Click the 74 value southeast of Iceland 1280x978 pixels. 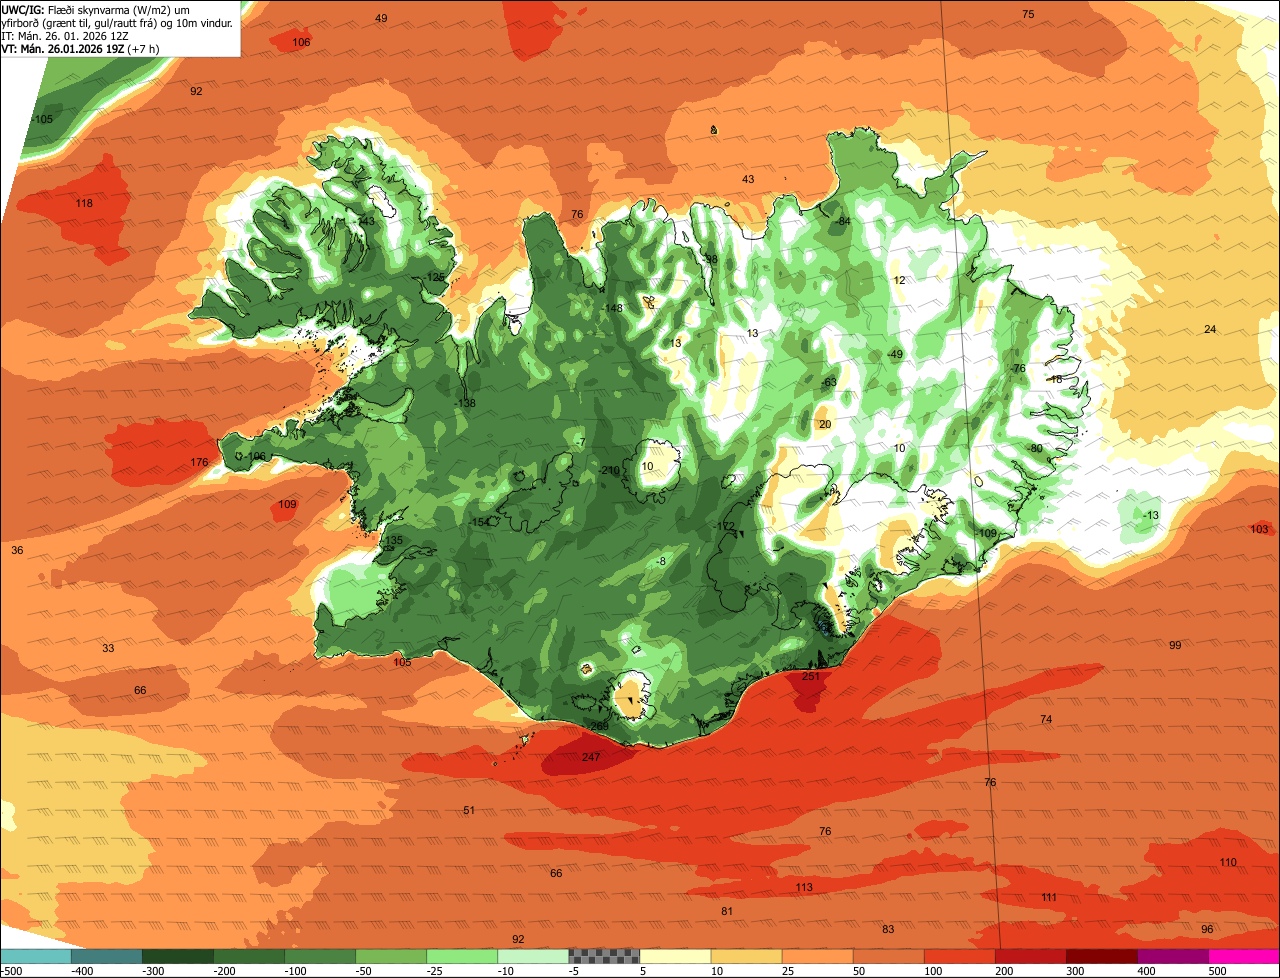(x=1046, y=720)
